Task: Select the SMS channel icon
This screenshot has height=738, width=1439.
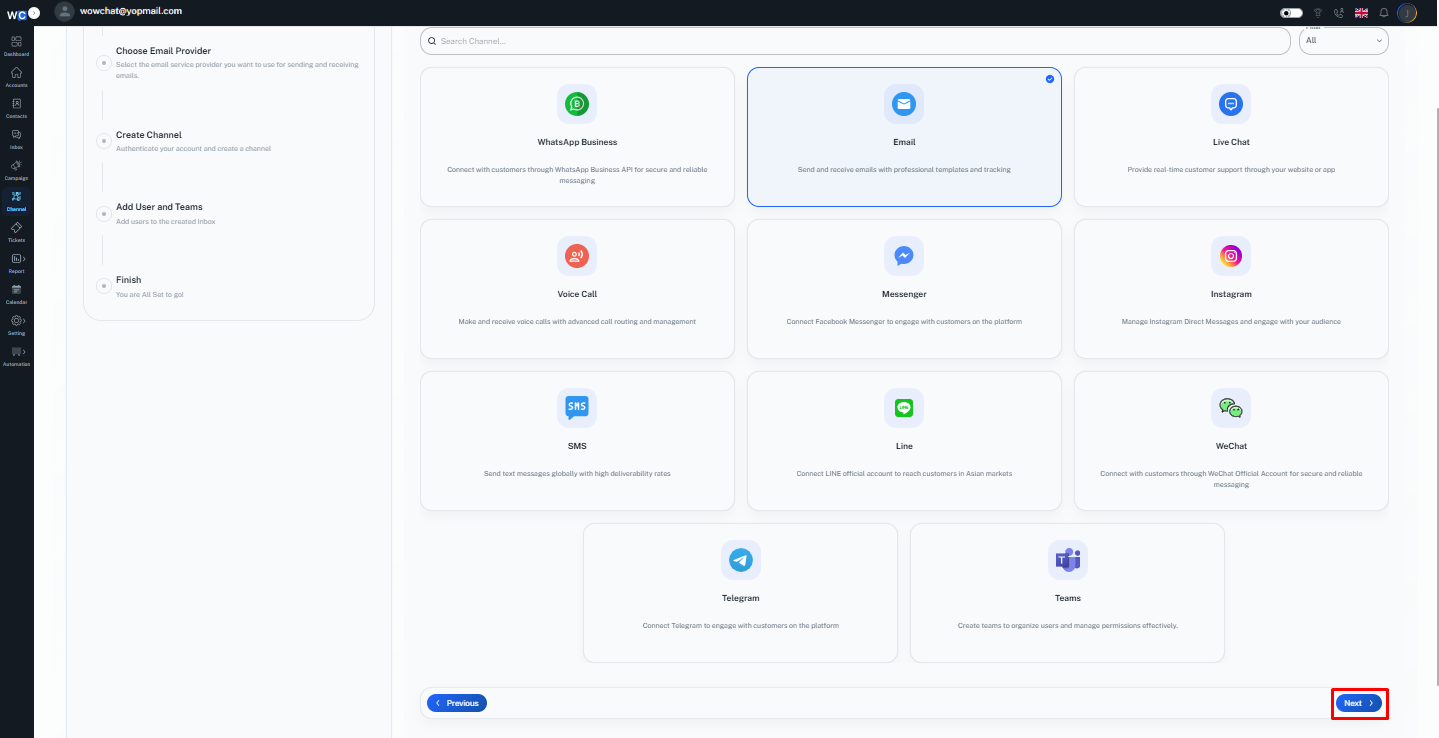Action: [x=577, y=408]
